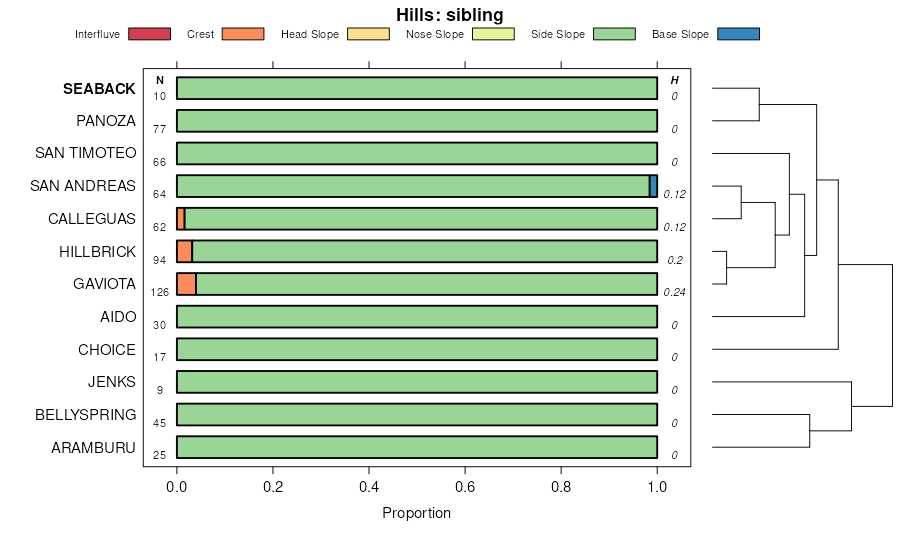Click the blue Base Slope segment in SAN ANDREAS

(653, 186)
